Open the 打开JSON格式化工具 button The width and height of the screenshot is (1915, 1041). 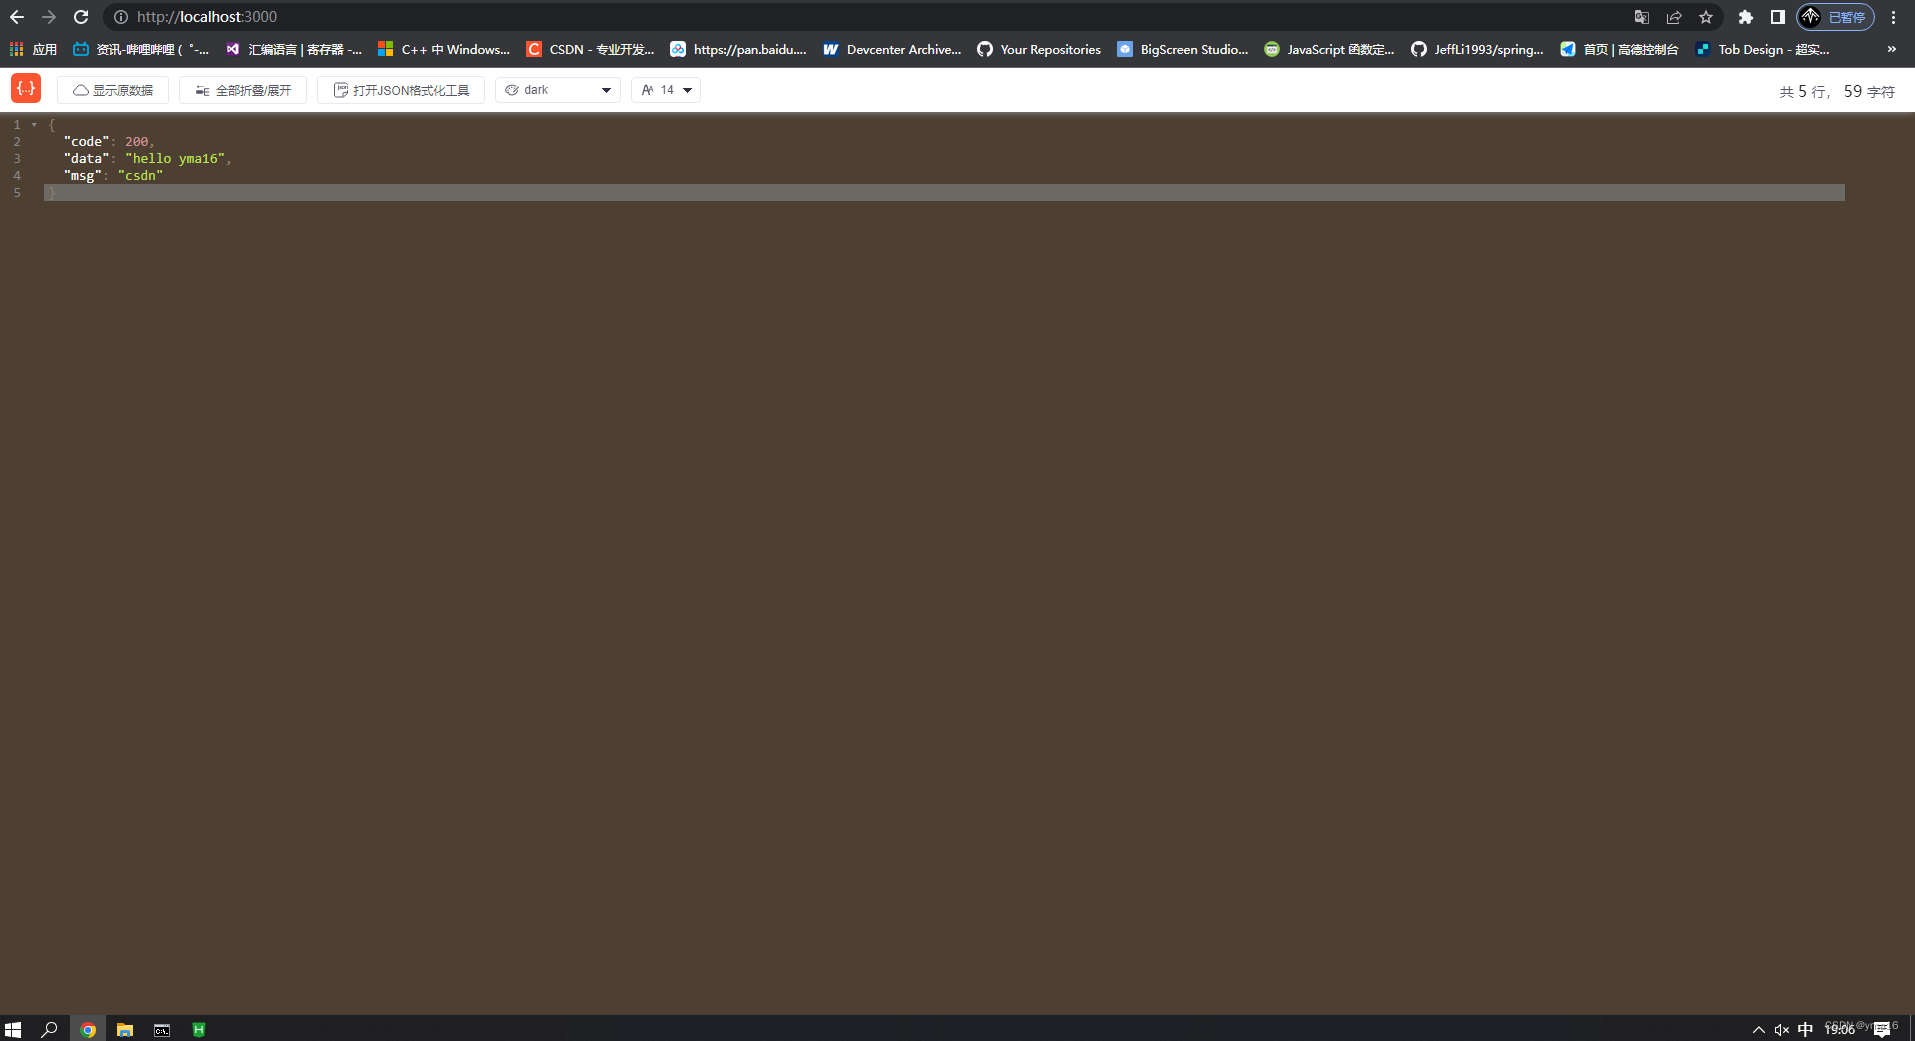pos(401,90)
